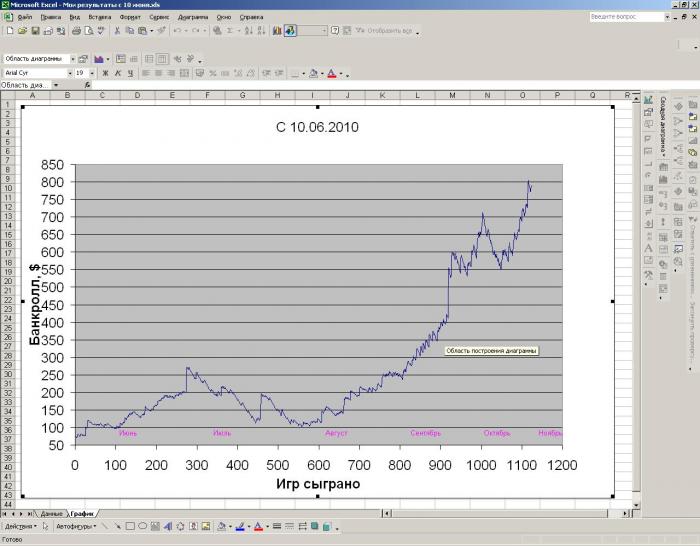The image size is (700, 546).
Task: Open the Format Chart Area properties icon
Action: [83, 59]
